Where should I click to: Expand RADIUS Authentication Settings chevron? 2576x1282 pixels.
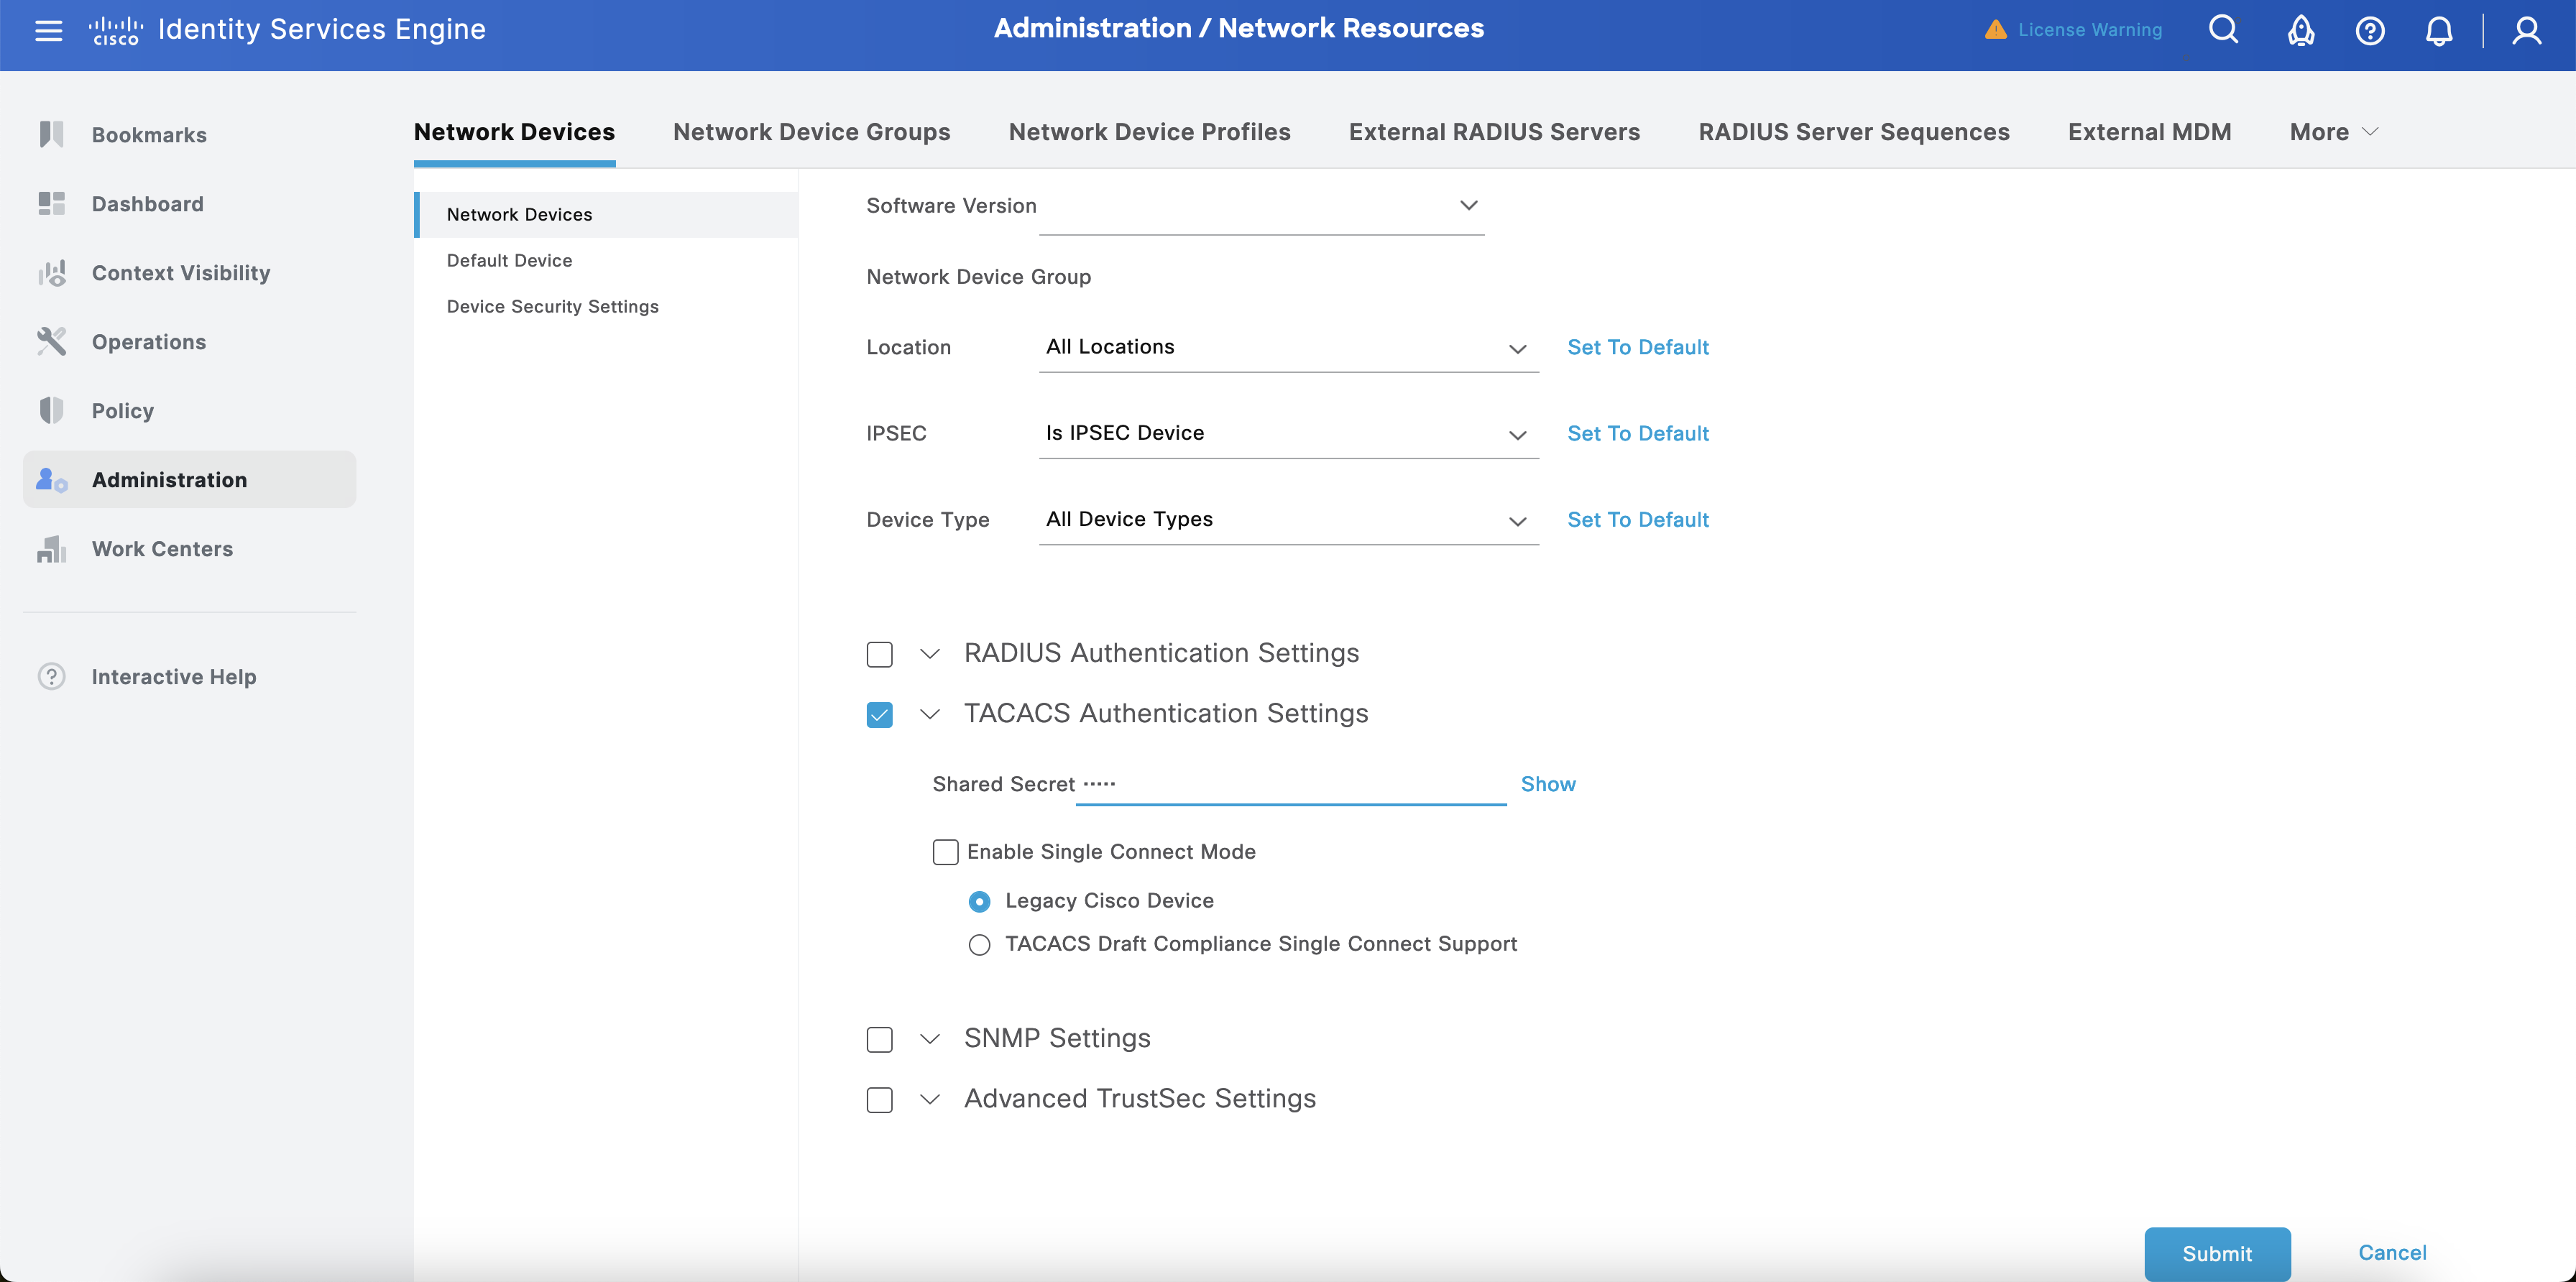(x=929, y=654)
